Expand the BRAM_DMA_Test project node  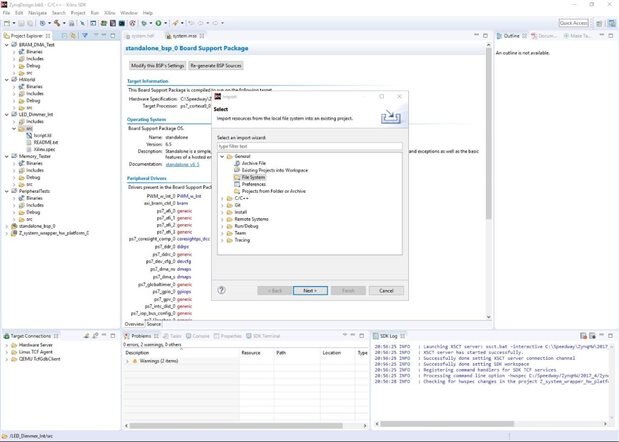(x=6, y=45)
